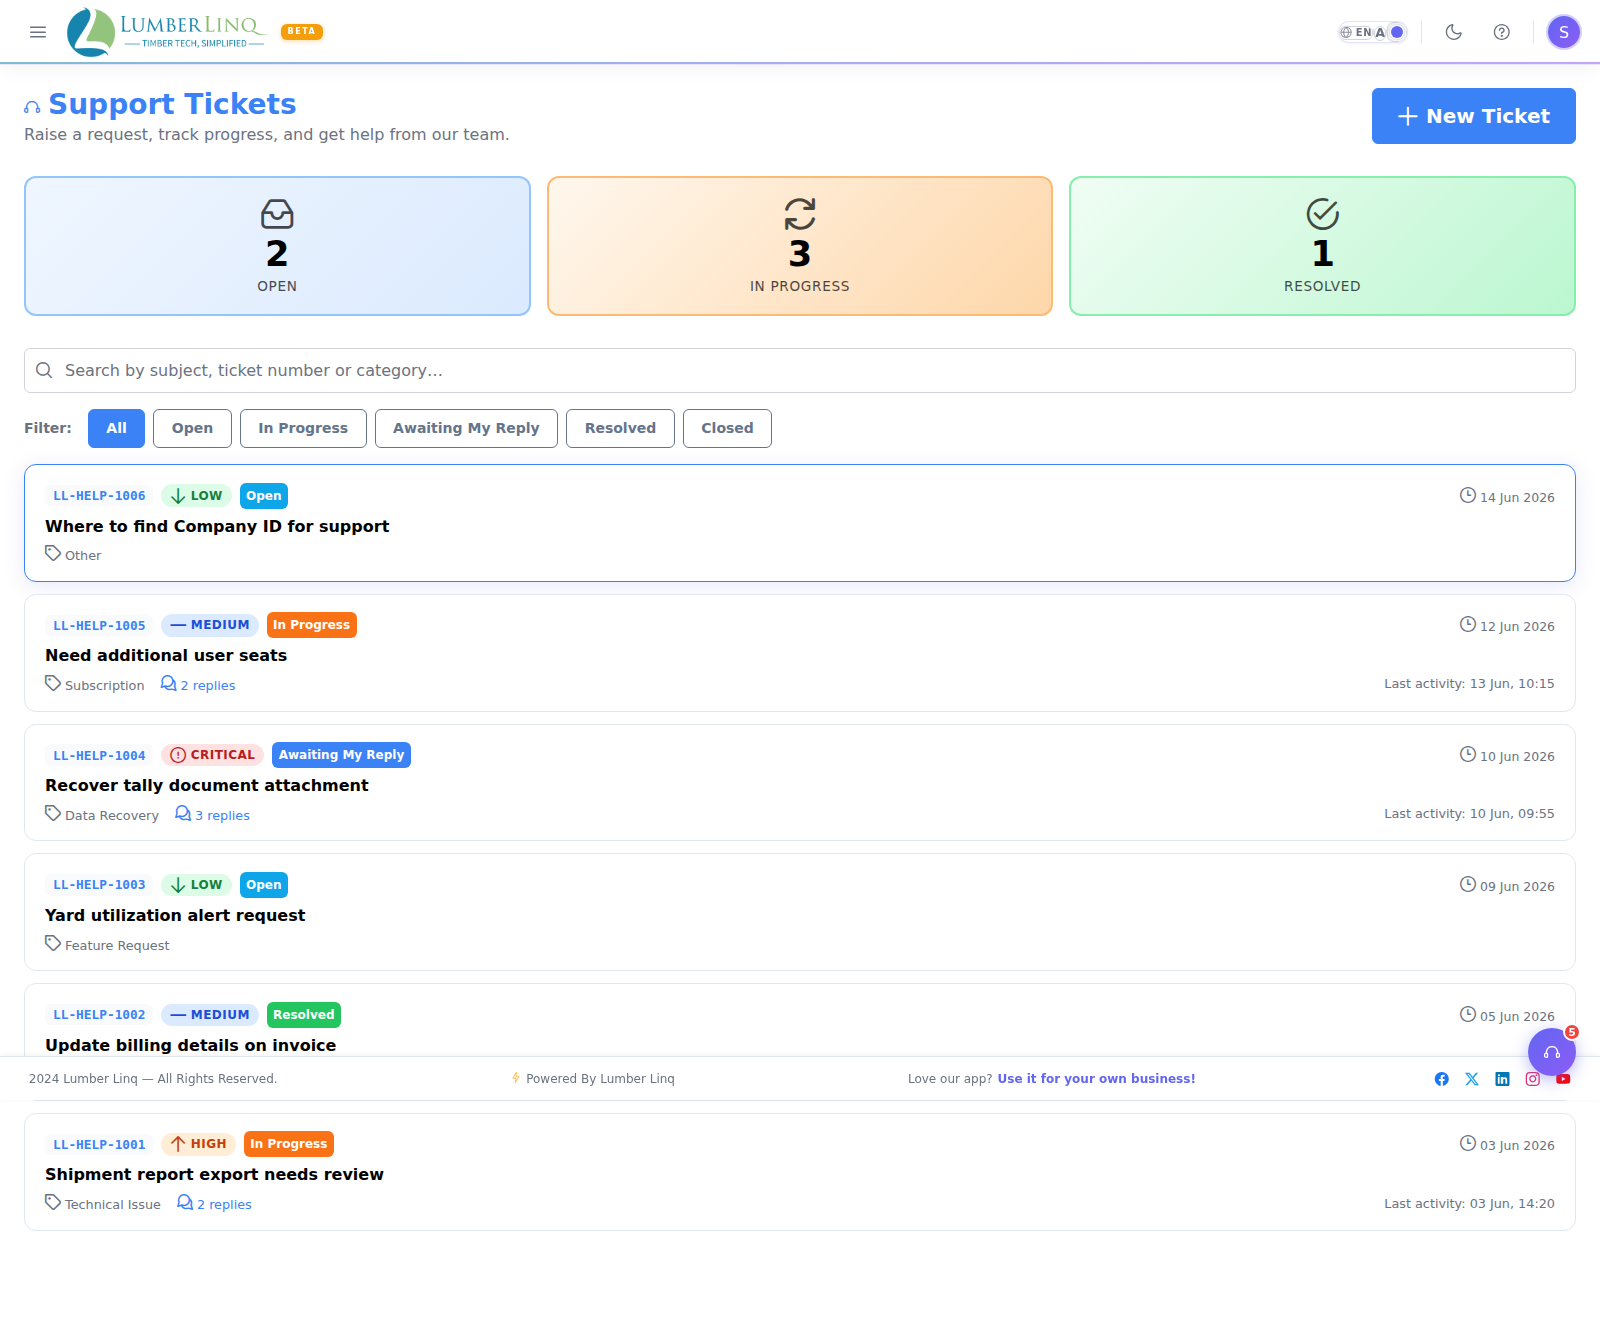Filter tickets by Open
This screenshot has height=1331, width=1600.
(192, 428)
